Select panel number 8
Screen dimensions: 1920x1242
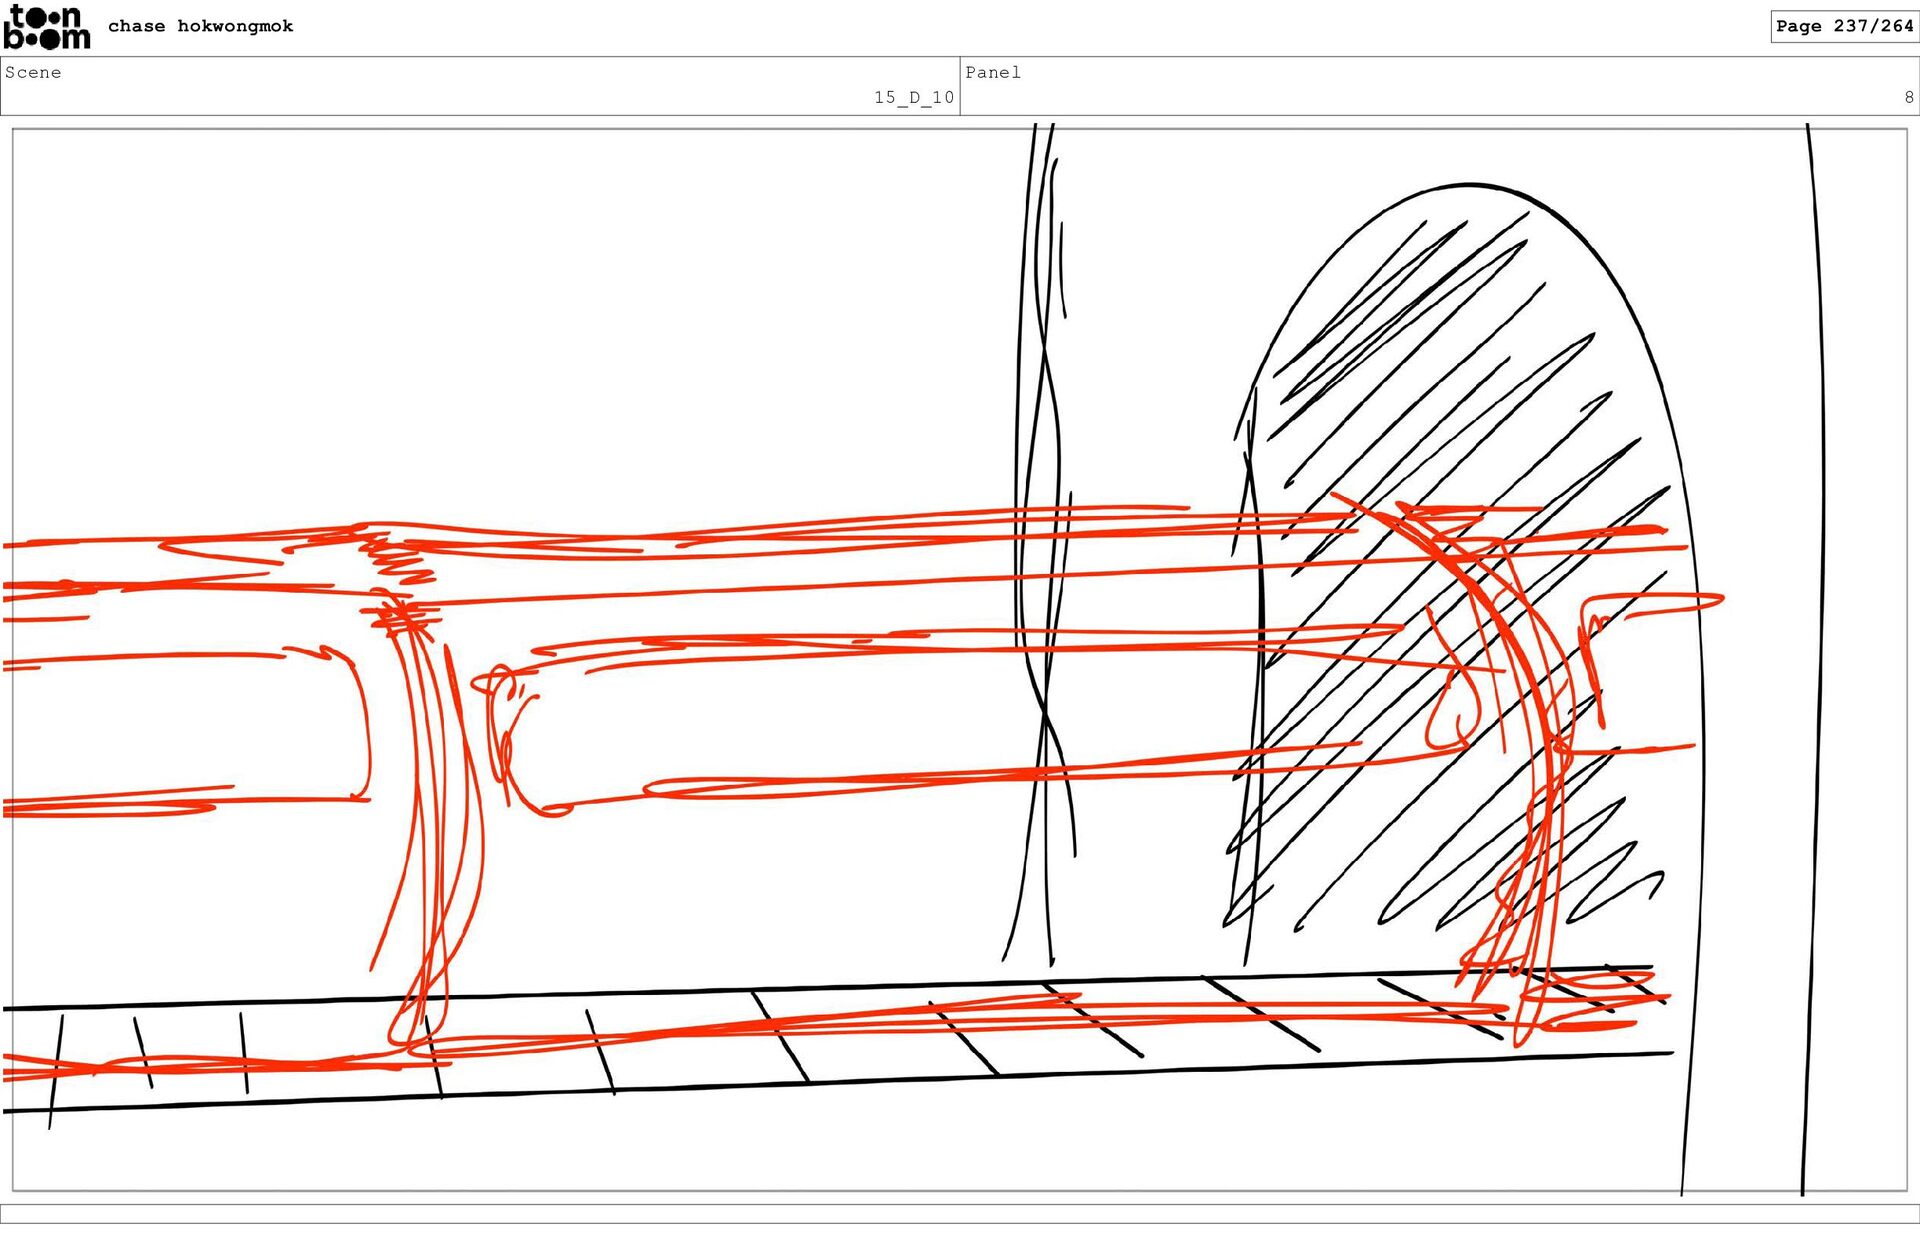1908,97
